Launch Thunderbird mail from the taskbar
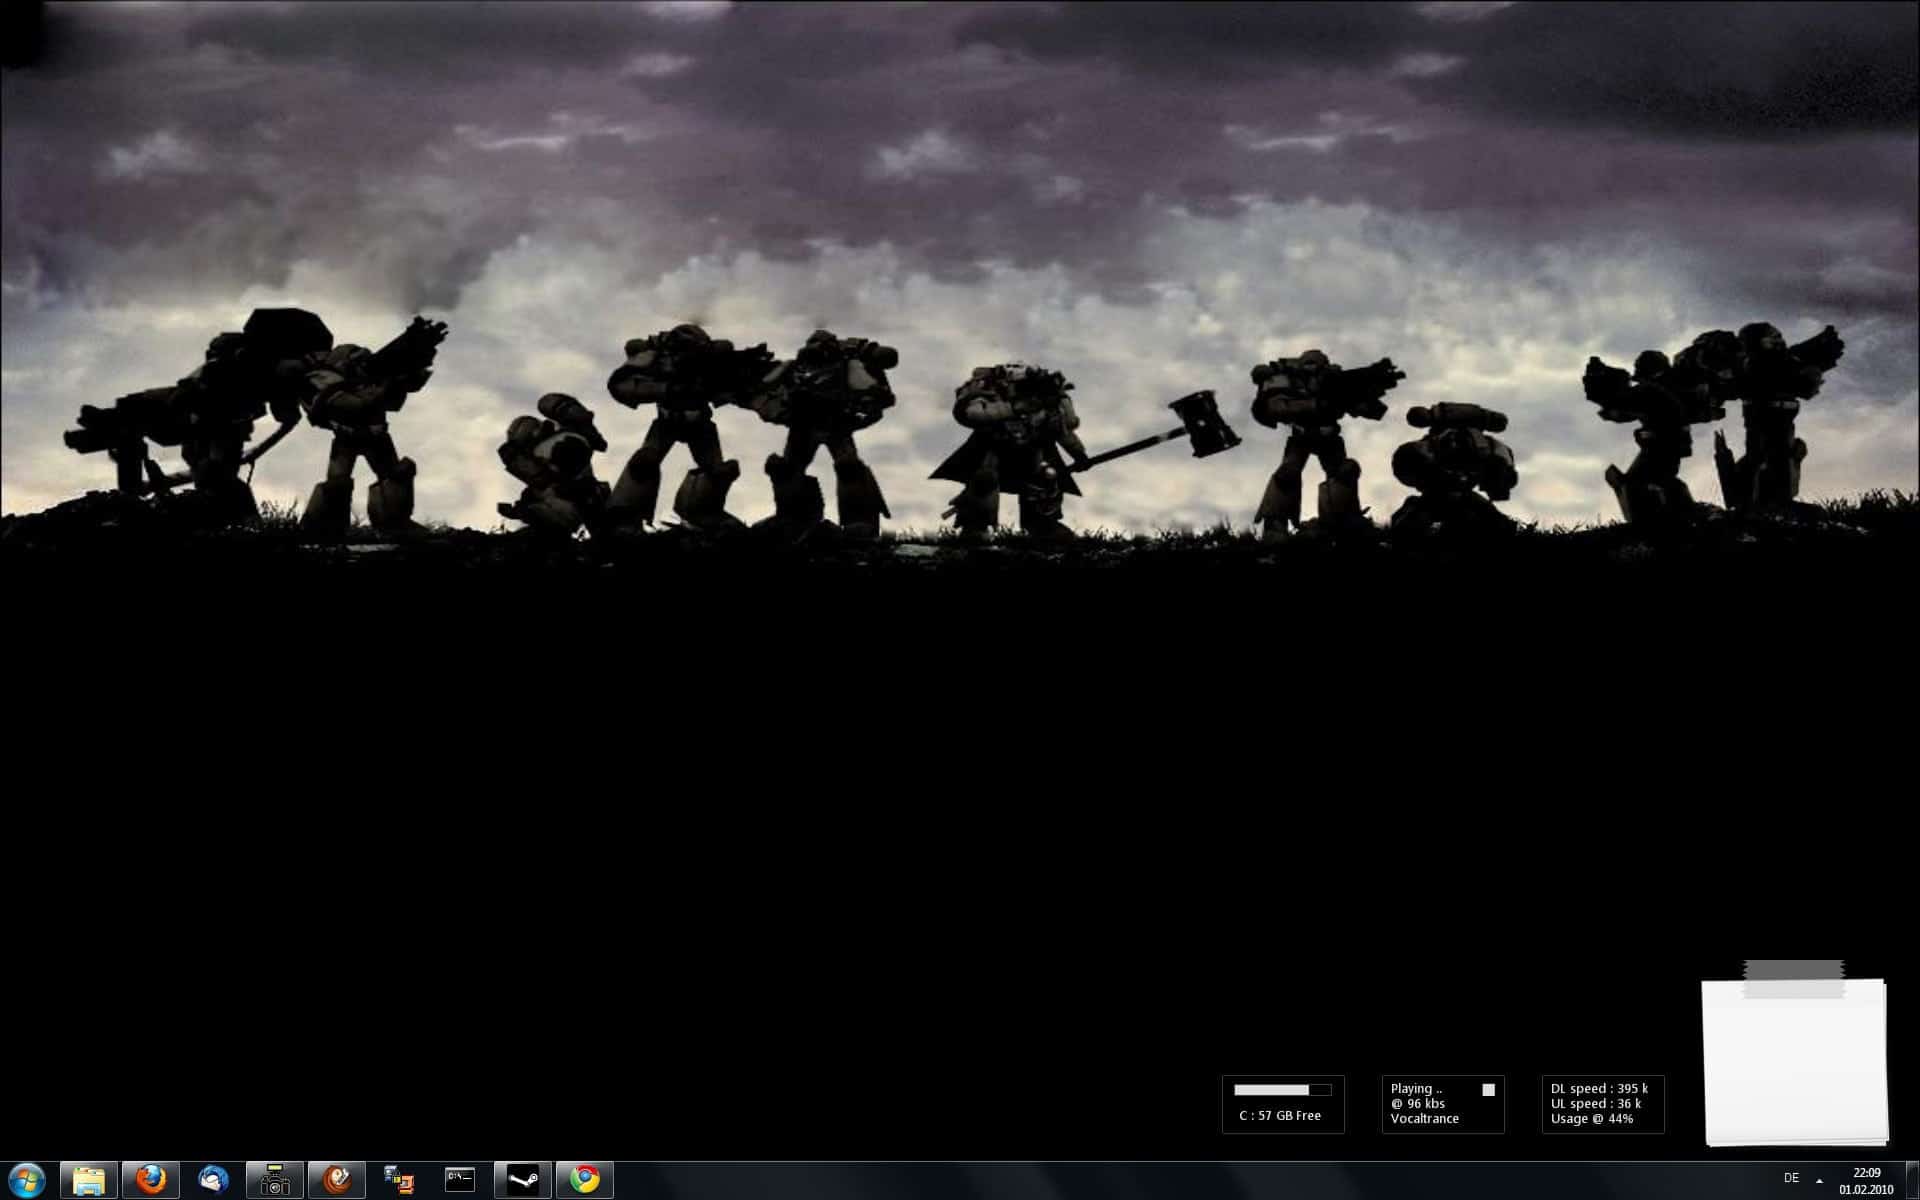 click(213, 1180)
